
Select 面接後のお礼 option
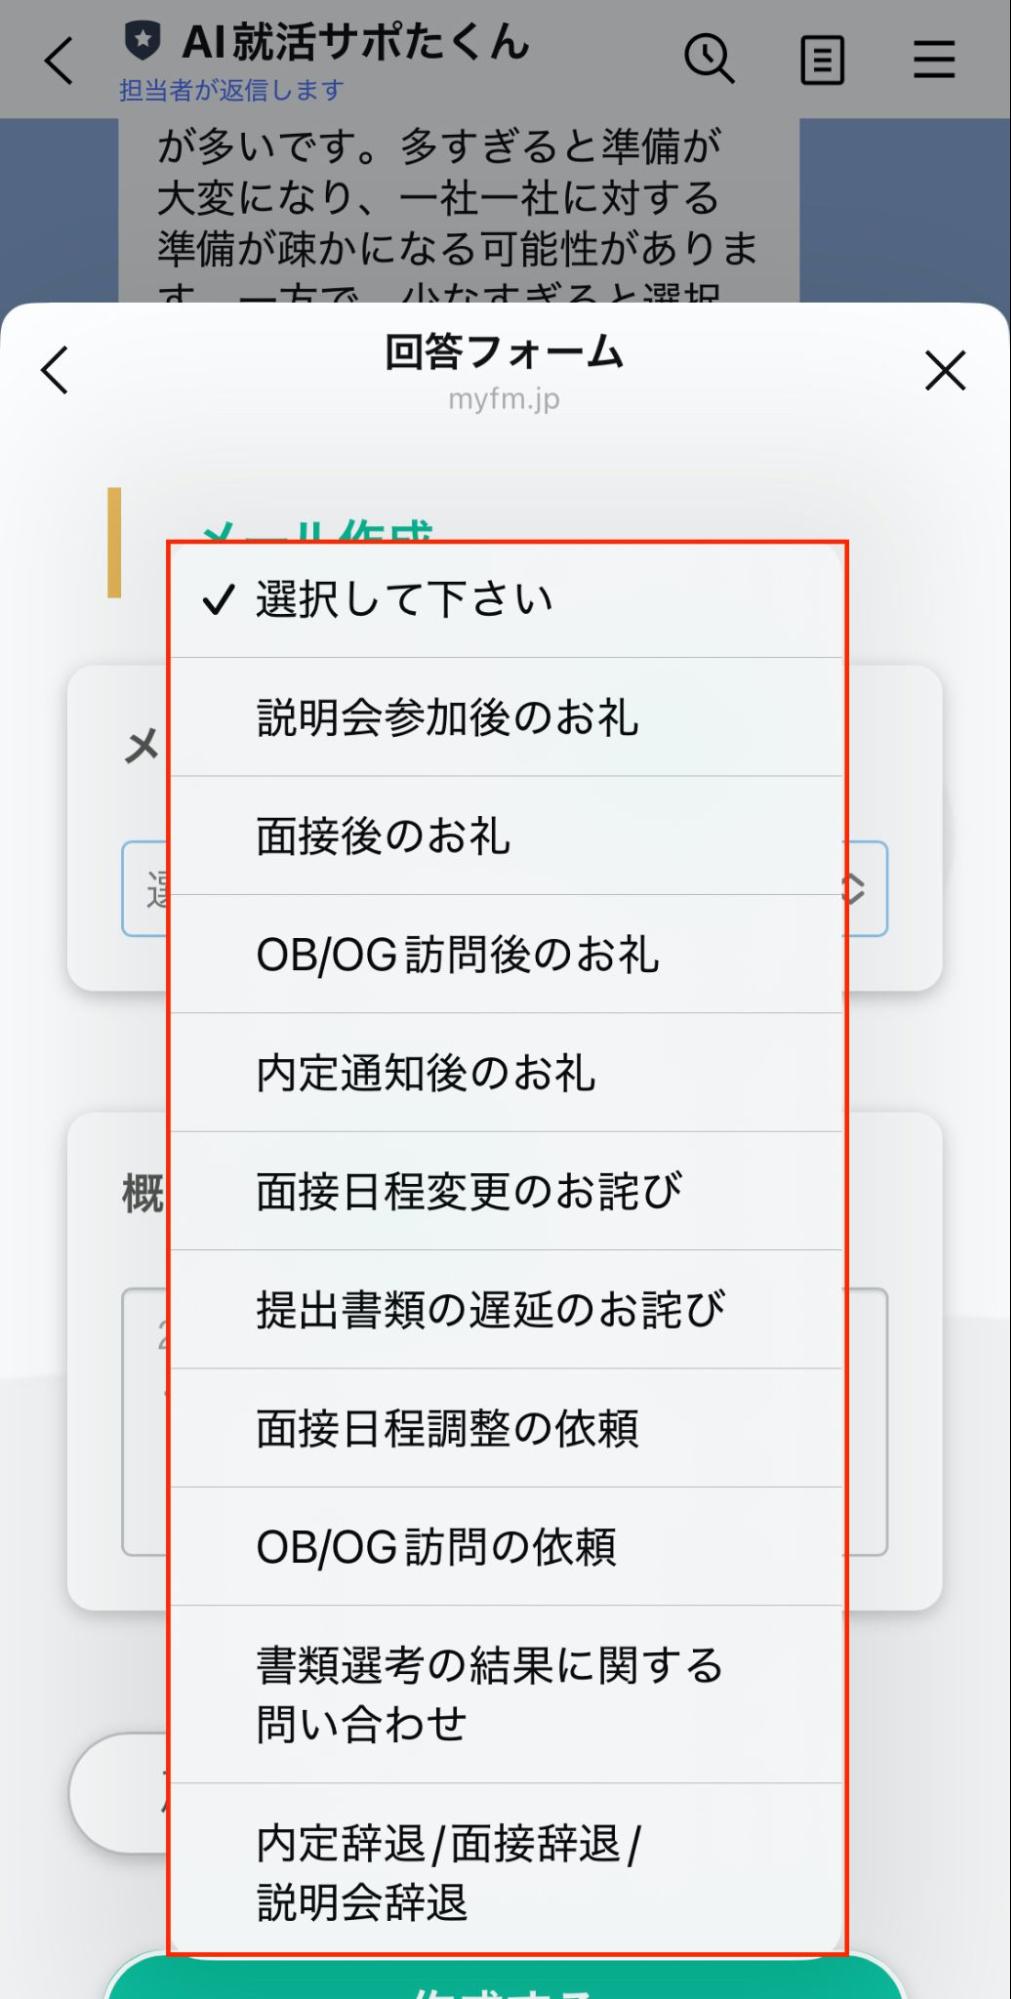(x=383, y=836)
